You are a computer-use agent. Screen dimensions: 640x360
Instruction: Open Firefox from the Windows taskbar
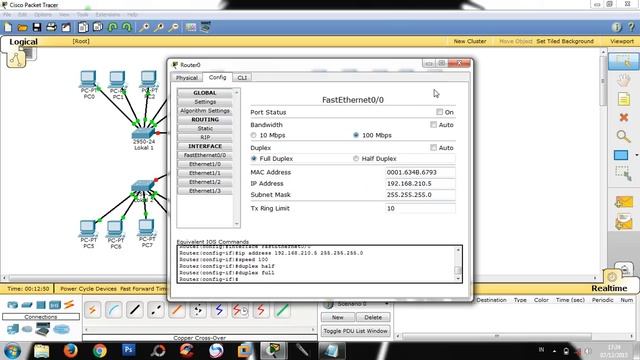pyautogui.click(x=71, y=351)
